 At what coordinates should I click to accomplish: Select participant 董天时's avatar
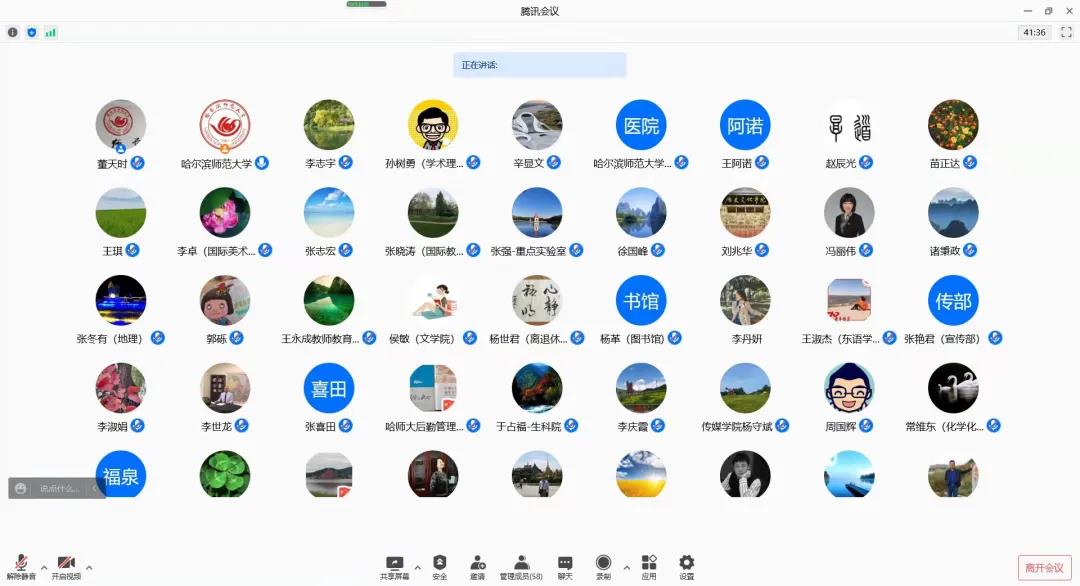point(121,125)
